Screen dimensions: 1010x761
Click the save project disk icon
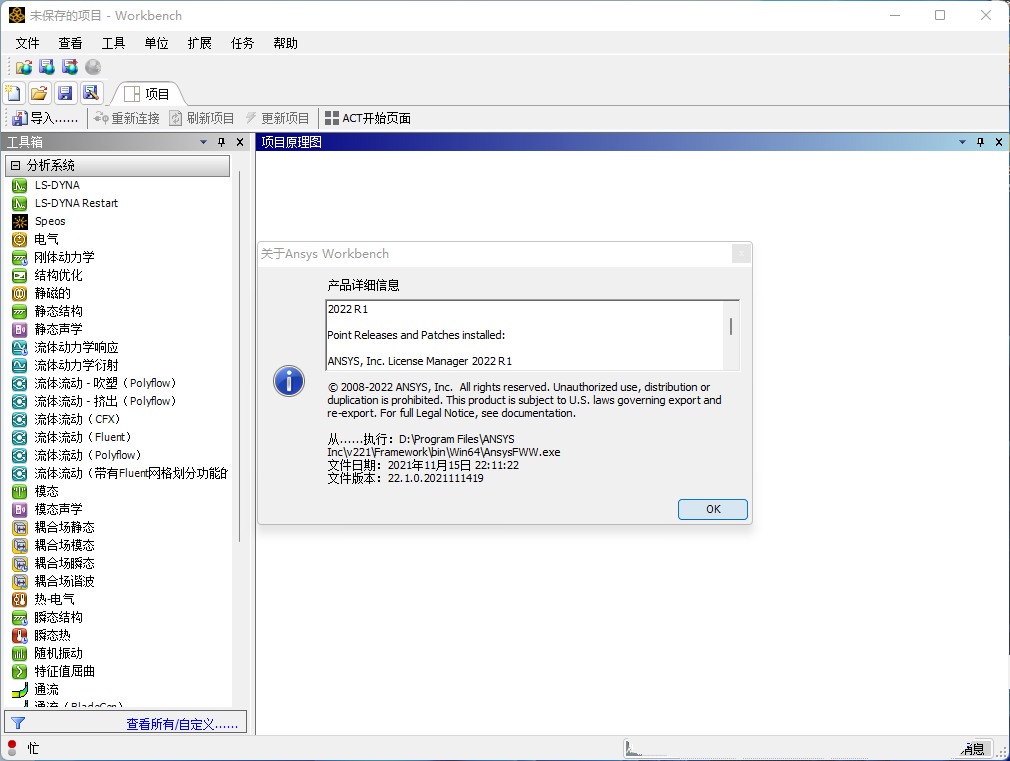click(65, 93)
